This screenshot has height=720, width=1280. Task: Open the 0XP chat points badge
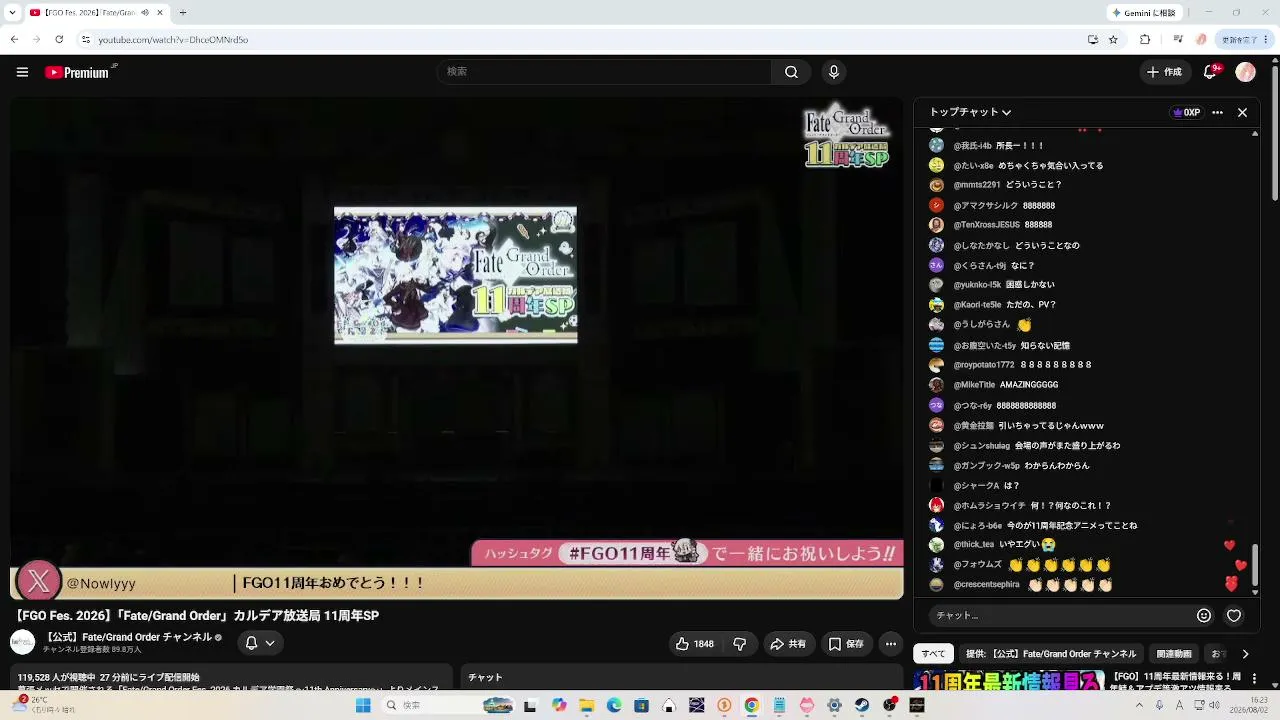[1186, 113]
